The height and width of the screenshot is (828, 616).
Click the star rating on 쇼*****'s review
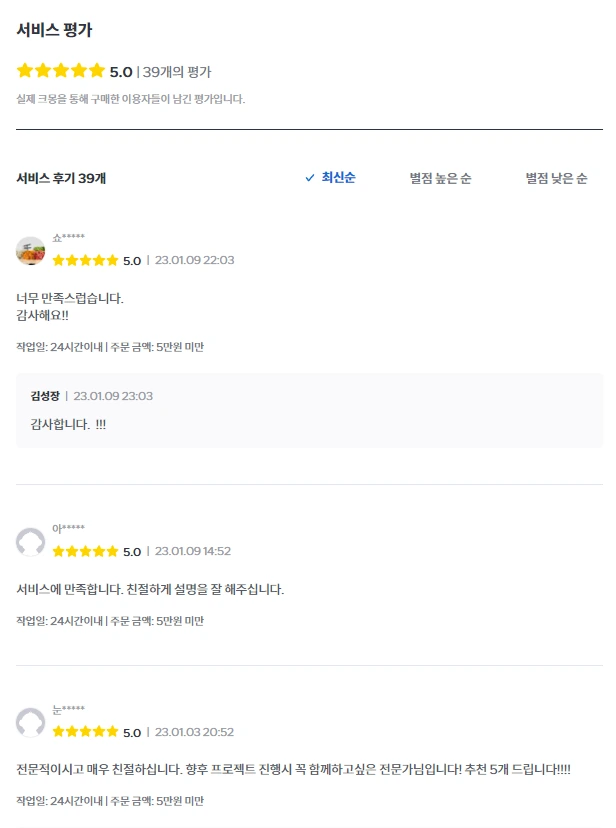tap(85, 260)
